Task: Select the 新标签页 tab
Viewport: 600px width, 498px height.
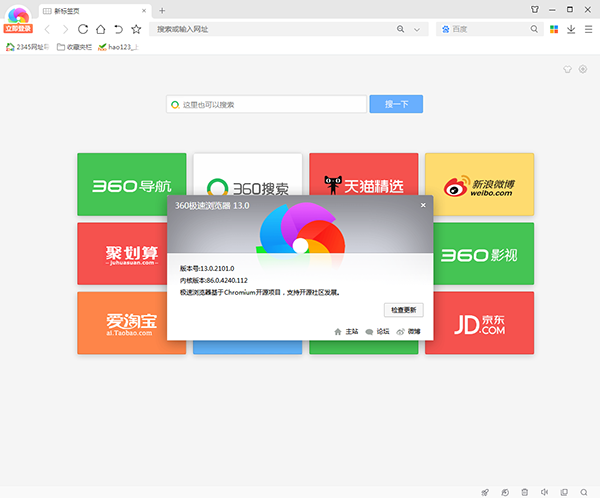Action: tap(95, 11)
